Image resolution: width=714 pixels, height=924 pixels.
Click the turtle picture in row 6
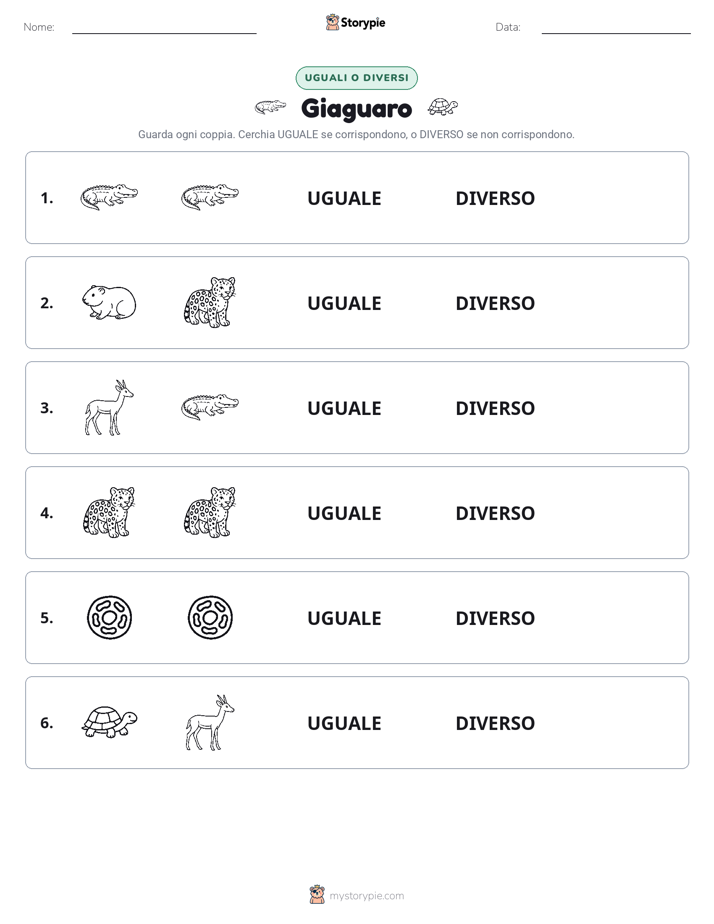point(109,722)
